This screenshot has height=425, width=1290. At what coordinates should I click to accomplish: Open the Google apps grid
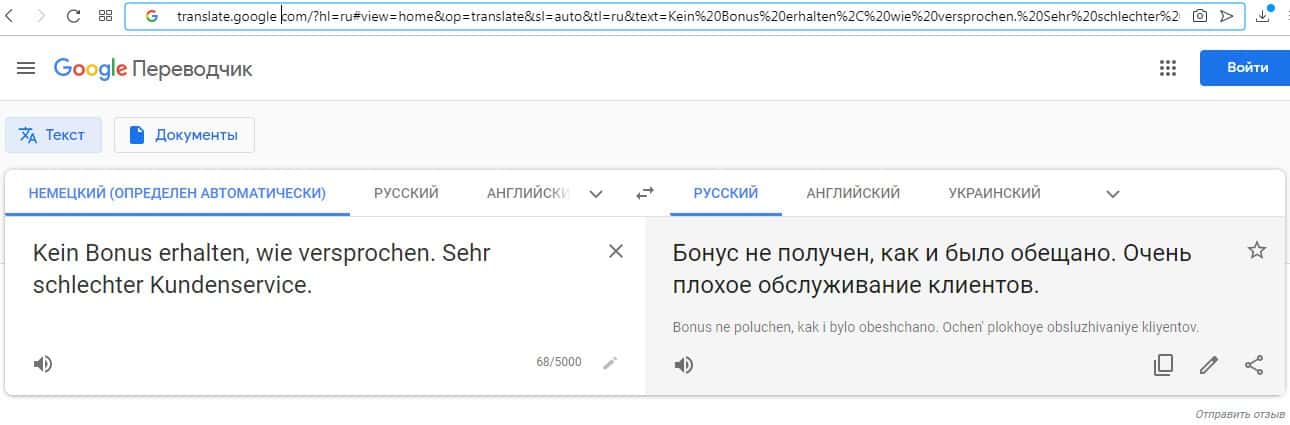1167,68
